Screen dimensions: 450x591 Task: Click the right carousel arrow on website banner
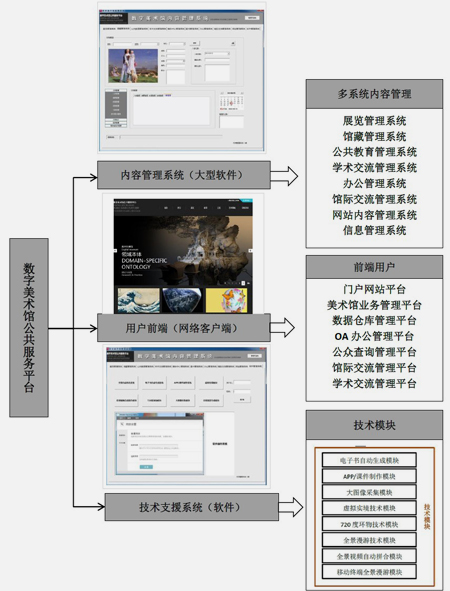click(x=251, y=251)
